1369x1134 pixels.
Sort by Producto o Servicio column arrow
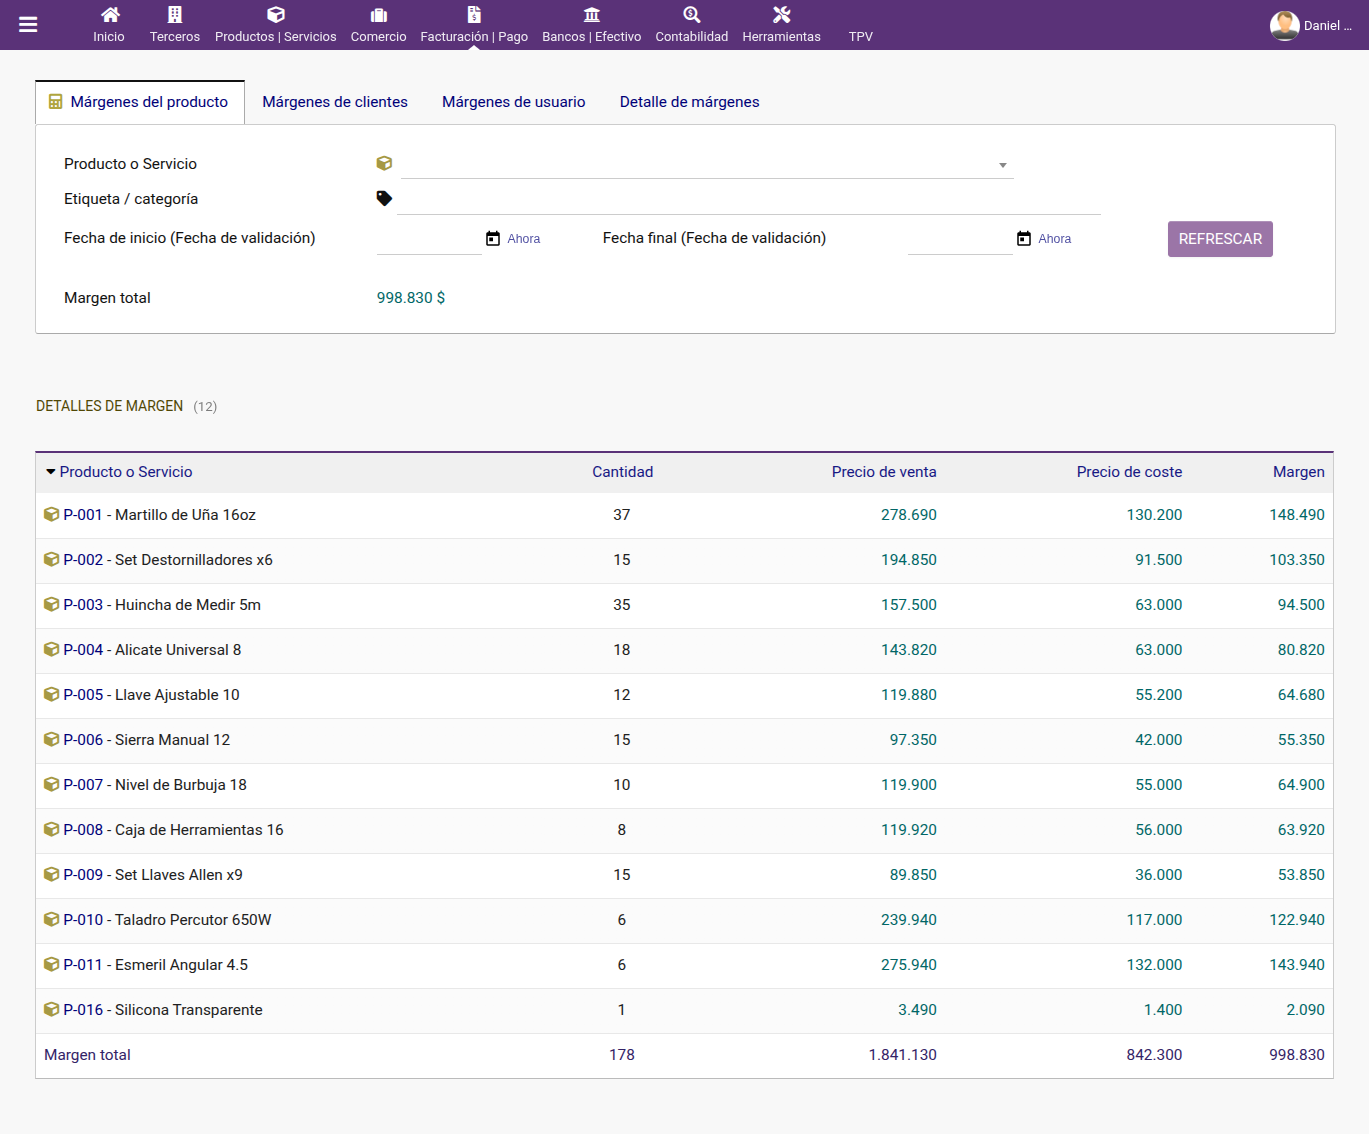(51, 472)
